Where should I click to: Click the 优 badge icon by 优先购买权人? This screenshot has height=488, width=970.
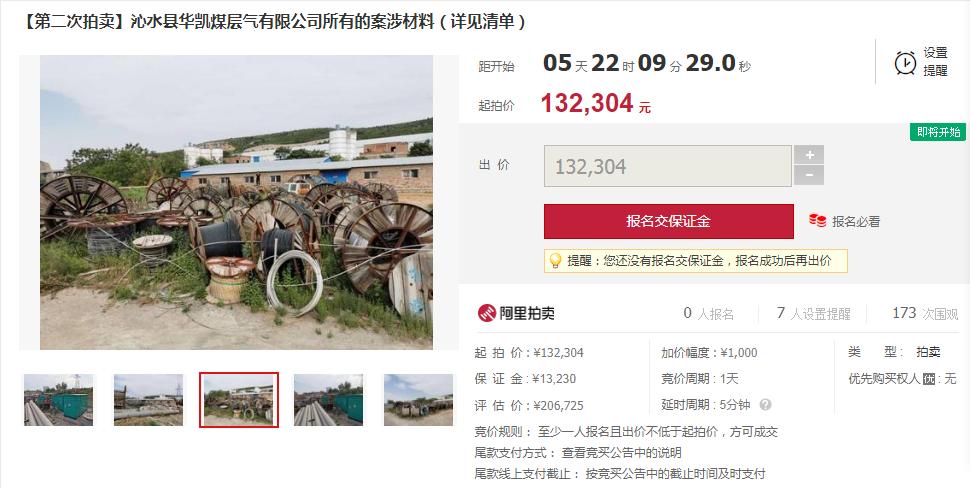(x=929, y=379)
